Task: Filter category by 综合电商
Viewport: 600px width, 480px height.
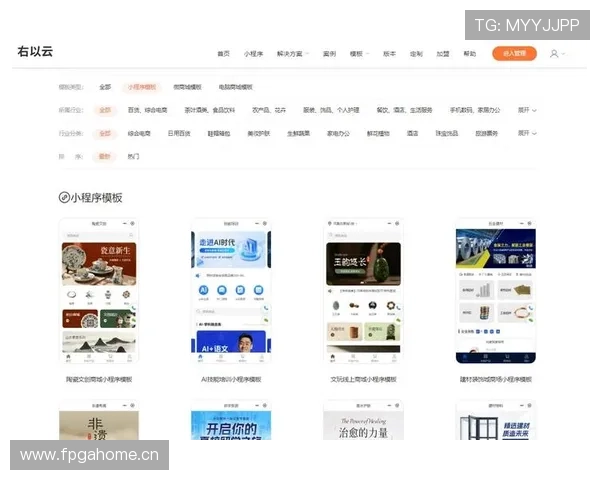Action: [139, 133]
